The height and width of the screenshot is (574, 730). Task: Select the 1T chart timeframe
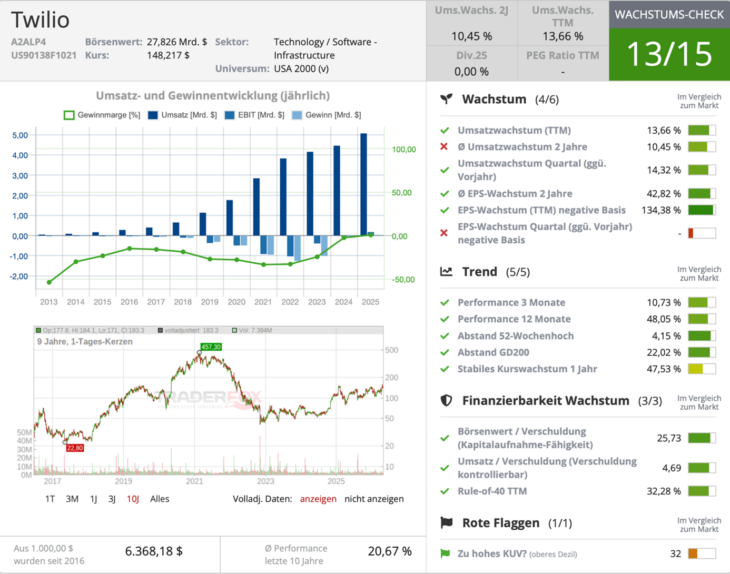pos(50,499)
